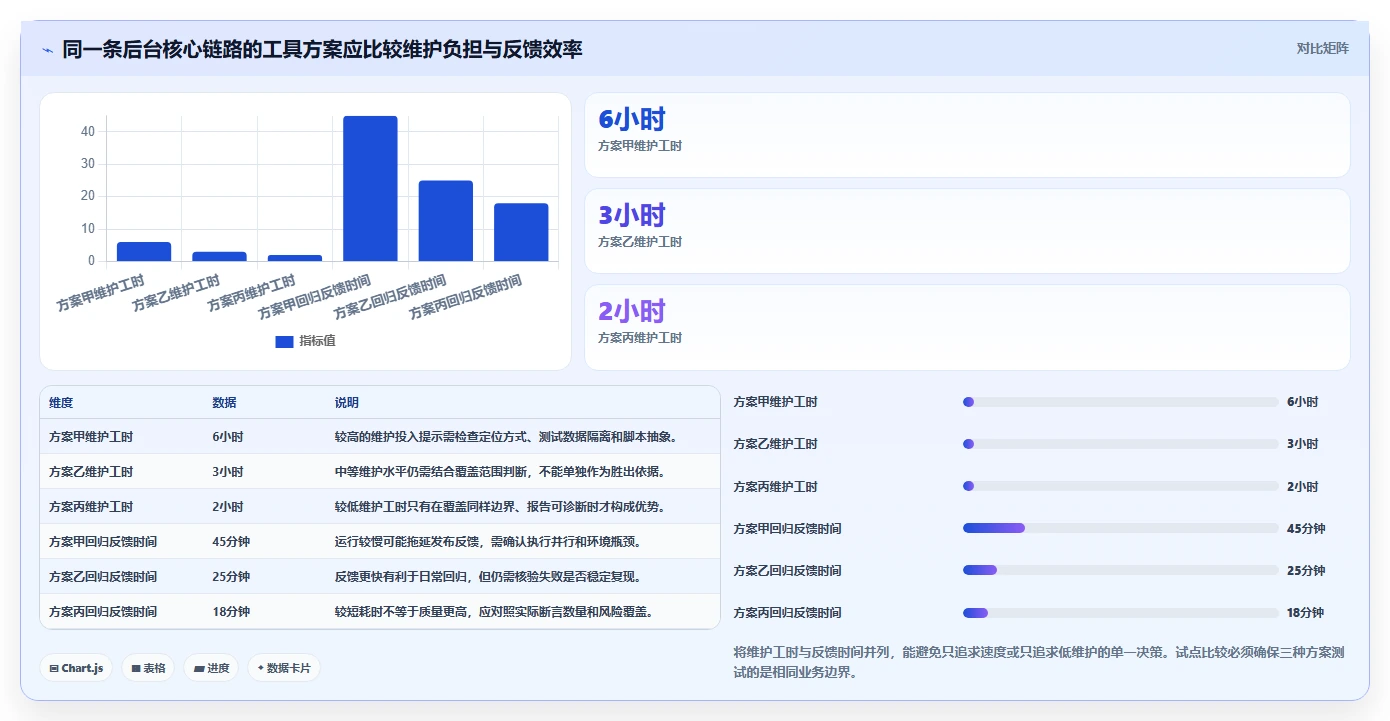The width and height of the screenshot is (1390, 721).
Task: Click the header icon beside the title
Action: pyautogui.click(x=47, y=49)
